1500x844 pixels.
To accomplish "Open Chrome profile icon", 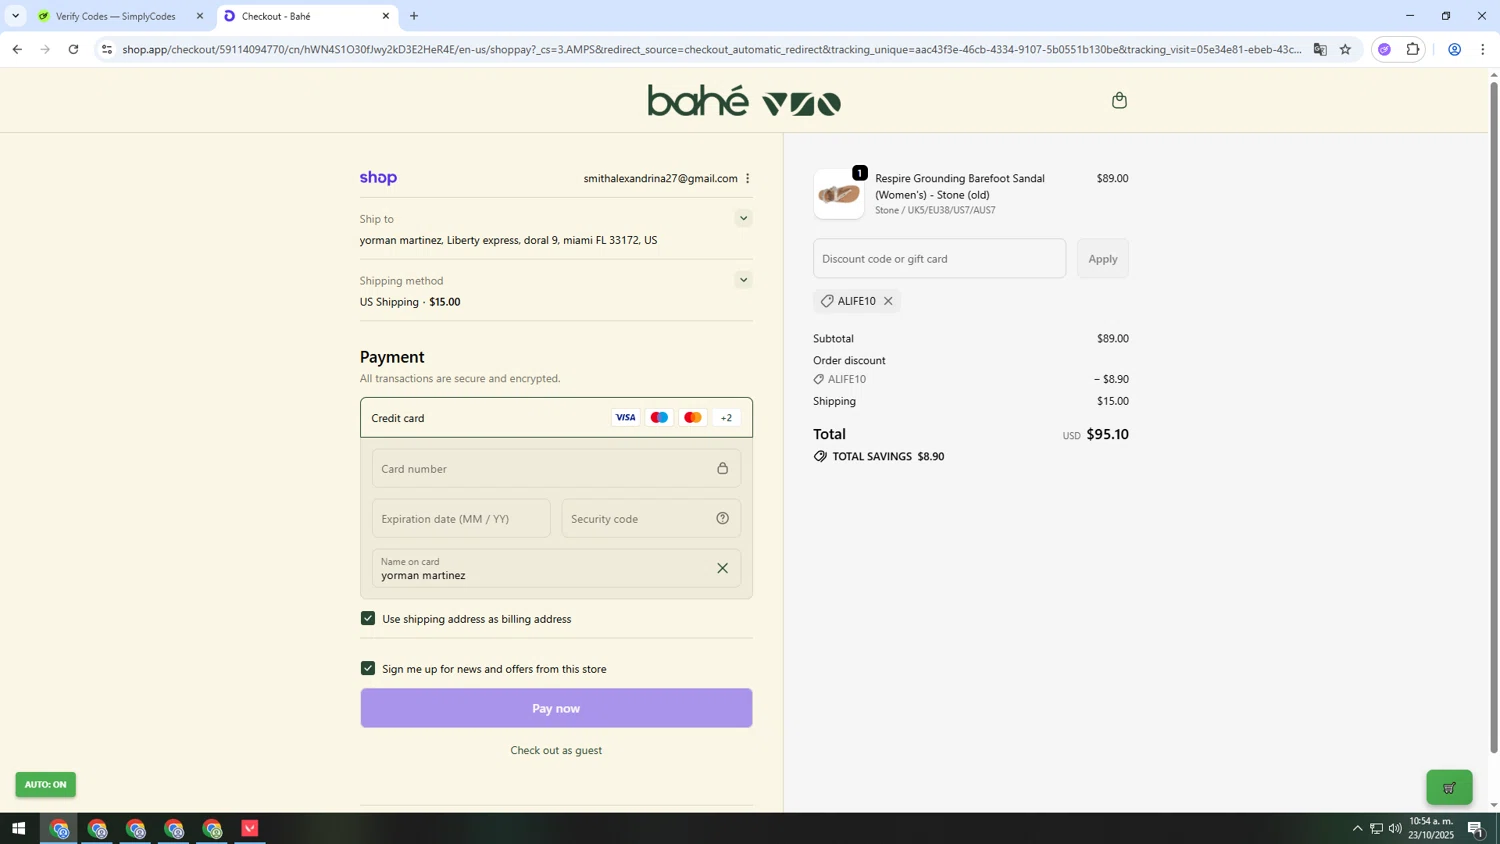I will pyautogui.click(x=1454, y=49).
